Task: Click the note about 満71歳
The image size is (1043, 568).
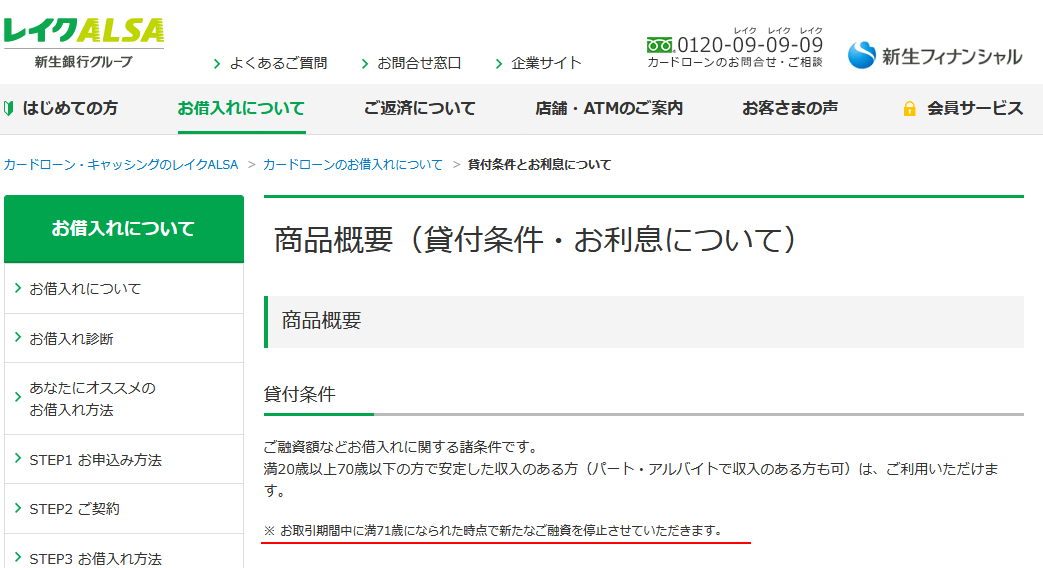Action: [x=493, y=531]
